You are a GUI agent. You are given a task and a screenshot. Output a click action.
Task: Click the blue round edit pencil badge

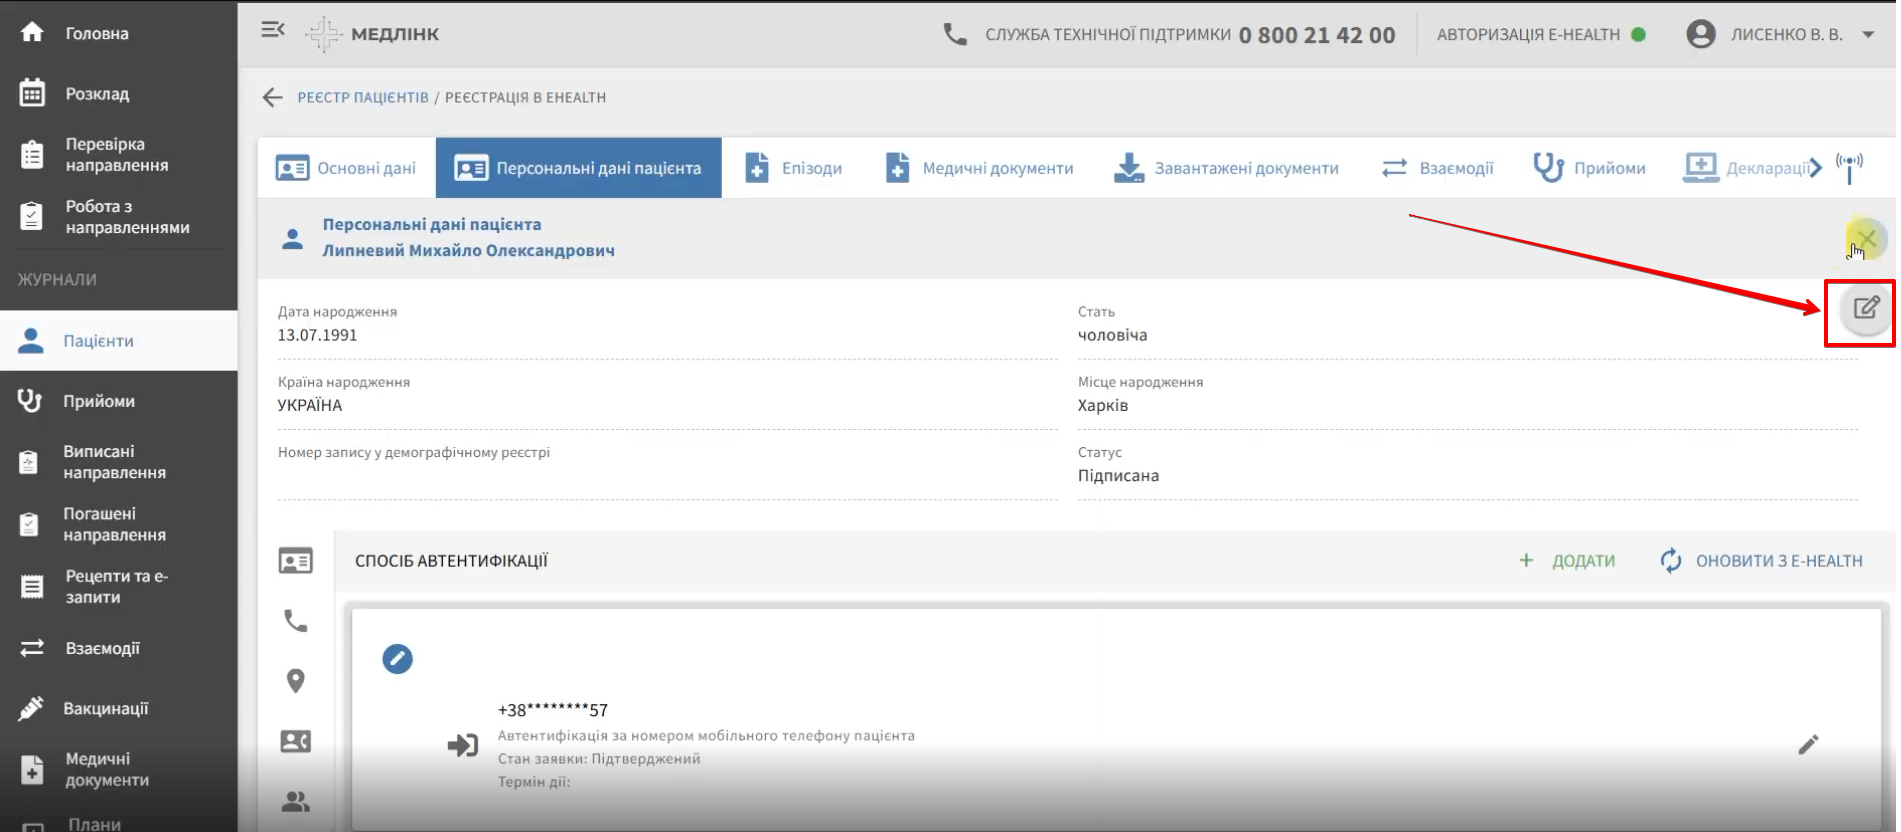[397, 659]
